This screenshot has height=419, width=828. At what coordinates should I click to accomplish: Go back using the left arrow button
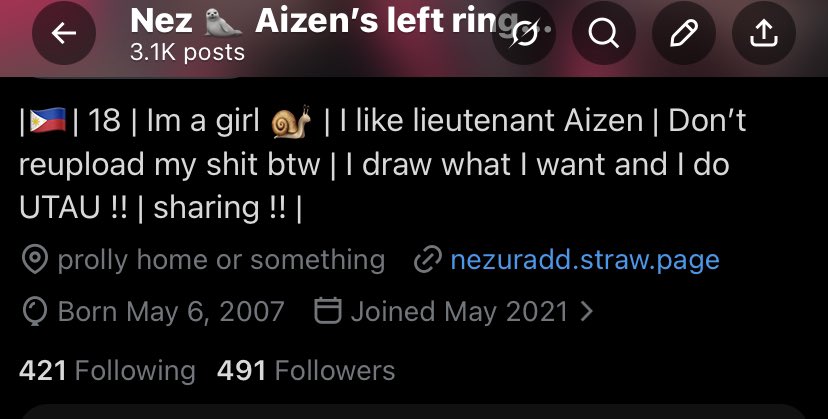click(64, 33)
